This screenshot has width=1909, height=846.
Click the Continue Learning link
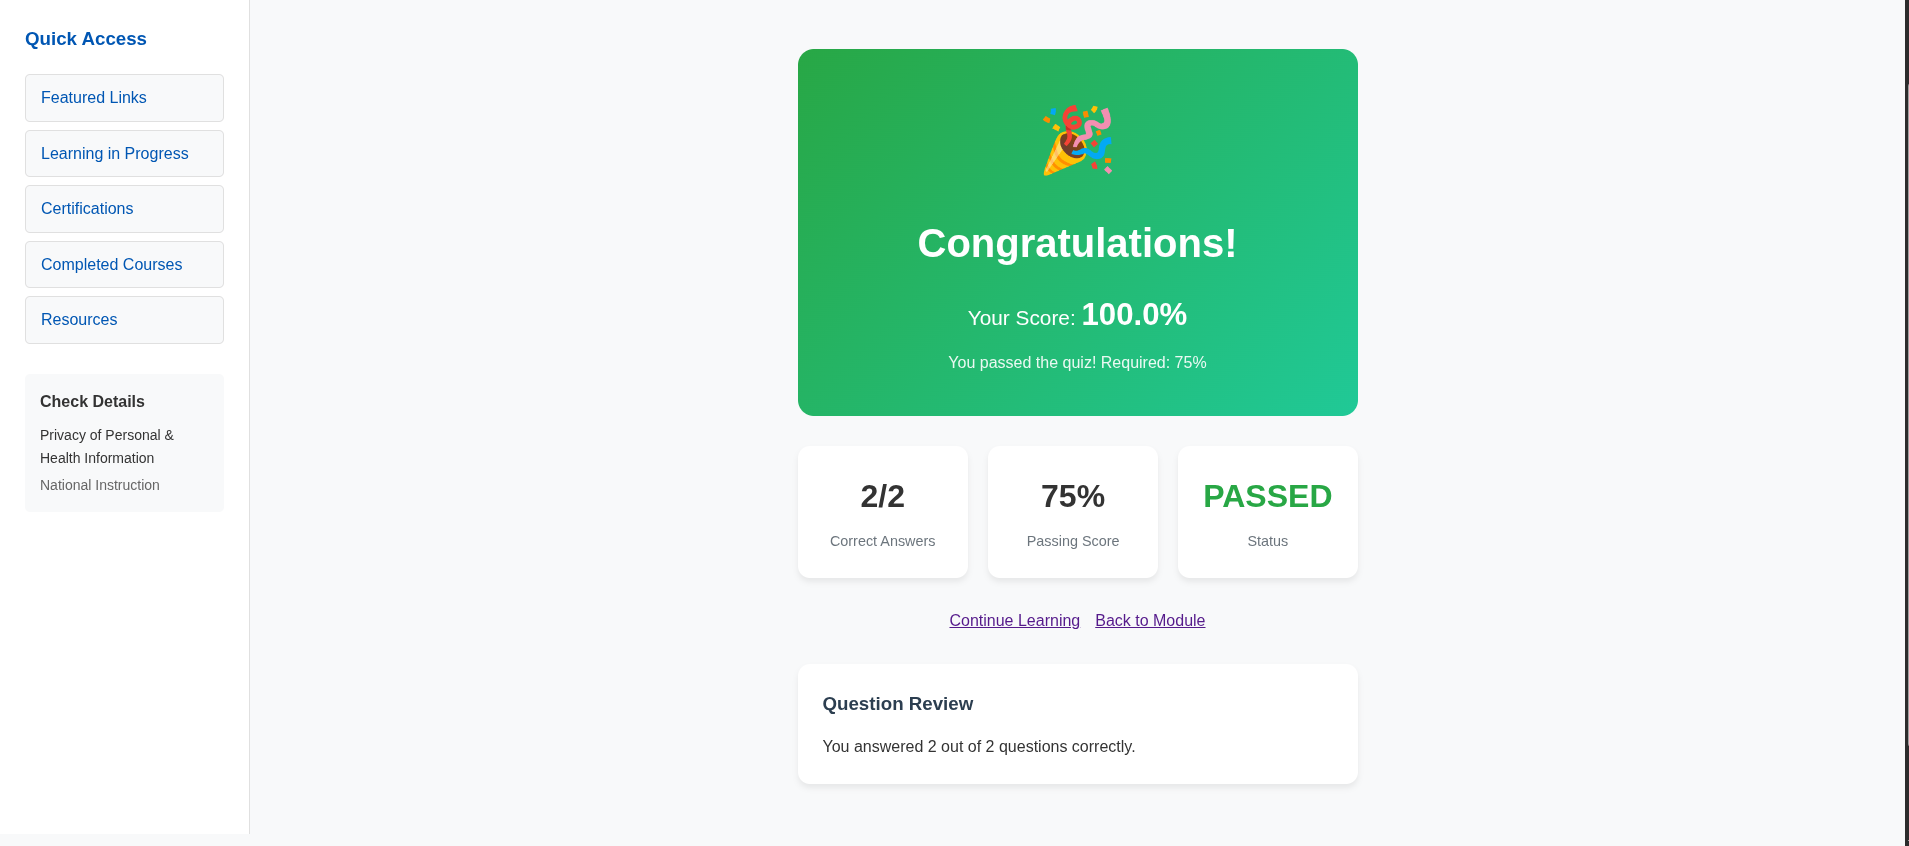[x=1014, y=621]
